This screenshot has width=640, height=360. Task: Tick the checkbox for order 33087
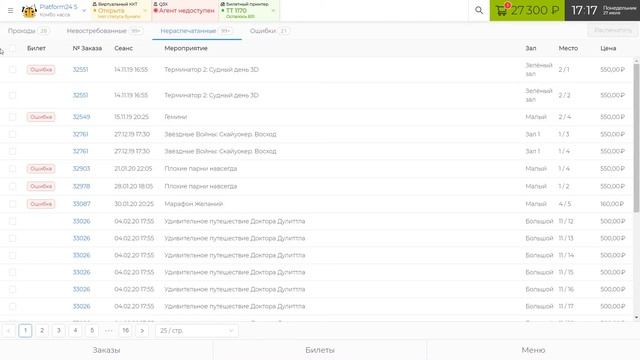13,204
